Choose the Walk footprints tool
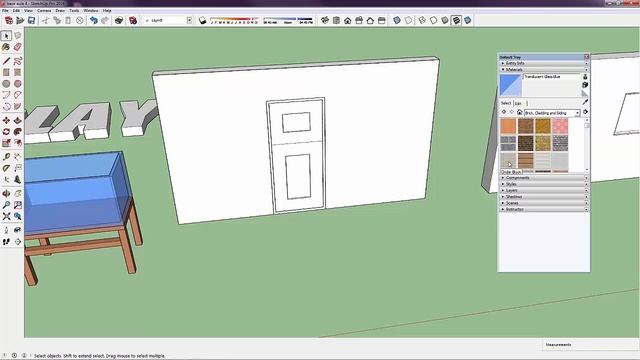Viewport: 640px width, 360px height. 6,242
